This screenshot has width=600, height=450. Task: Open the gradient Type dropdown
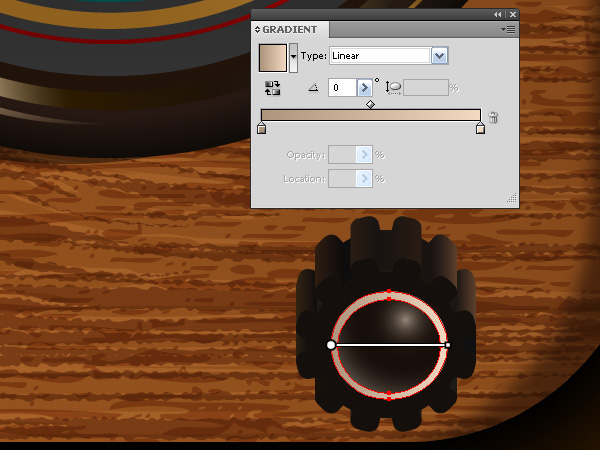tap(440, 56)
